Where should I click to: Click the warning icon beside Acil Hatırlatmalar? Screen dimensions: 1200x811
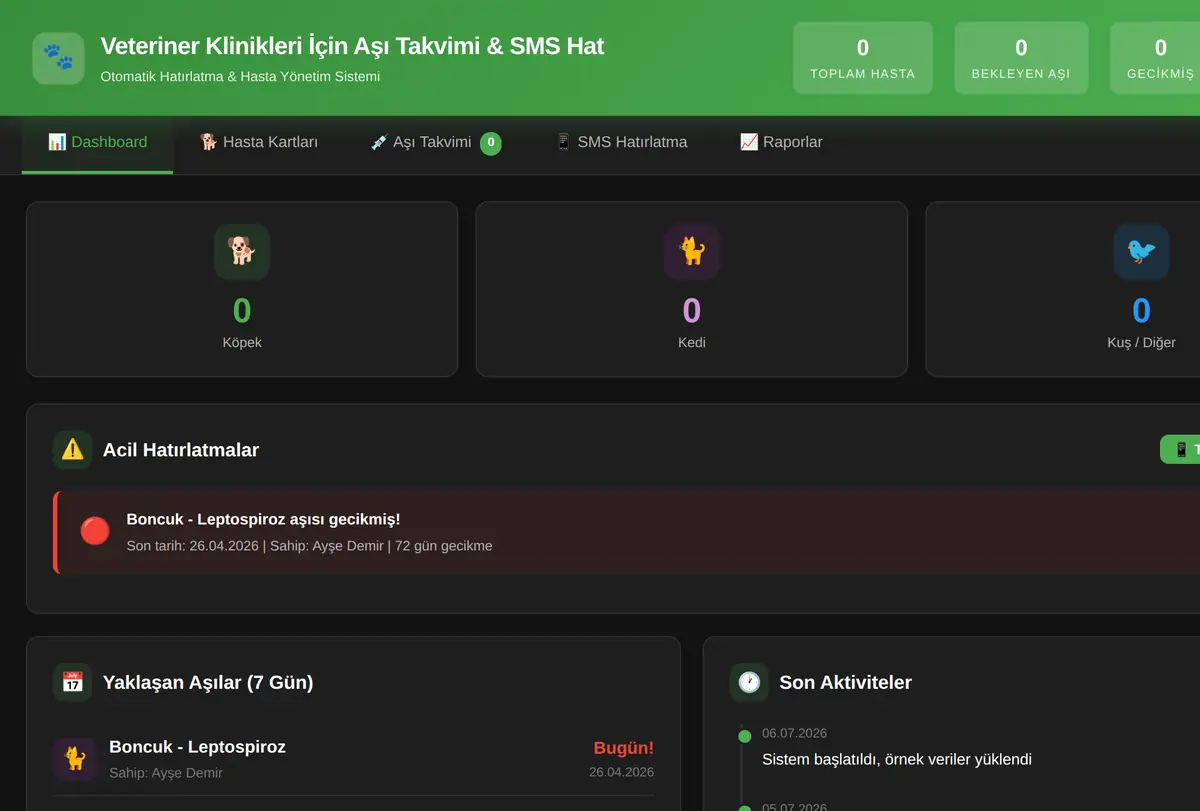[72, 450]
